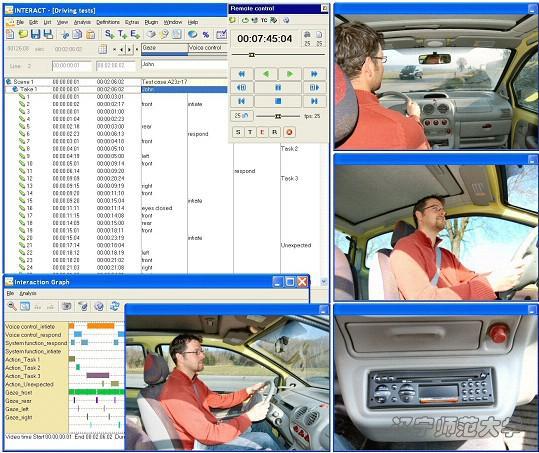Image resolution: width=539 pixels, height=453 pixels.
Task: Click the Add Event (E+) toolbar icon
Action: pos(134,34)
